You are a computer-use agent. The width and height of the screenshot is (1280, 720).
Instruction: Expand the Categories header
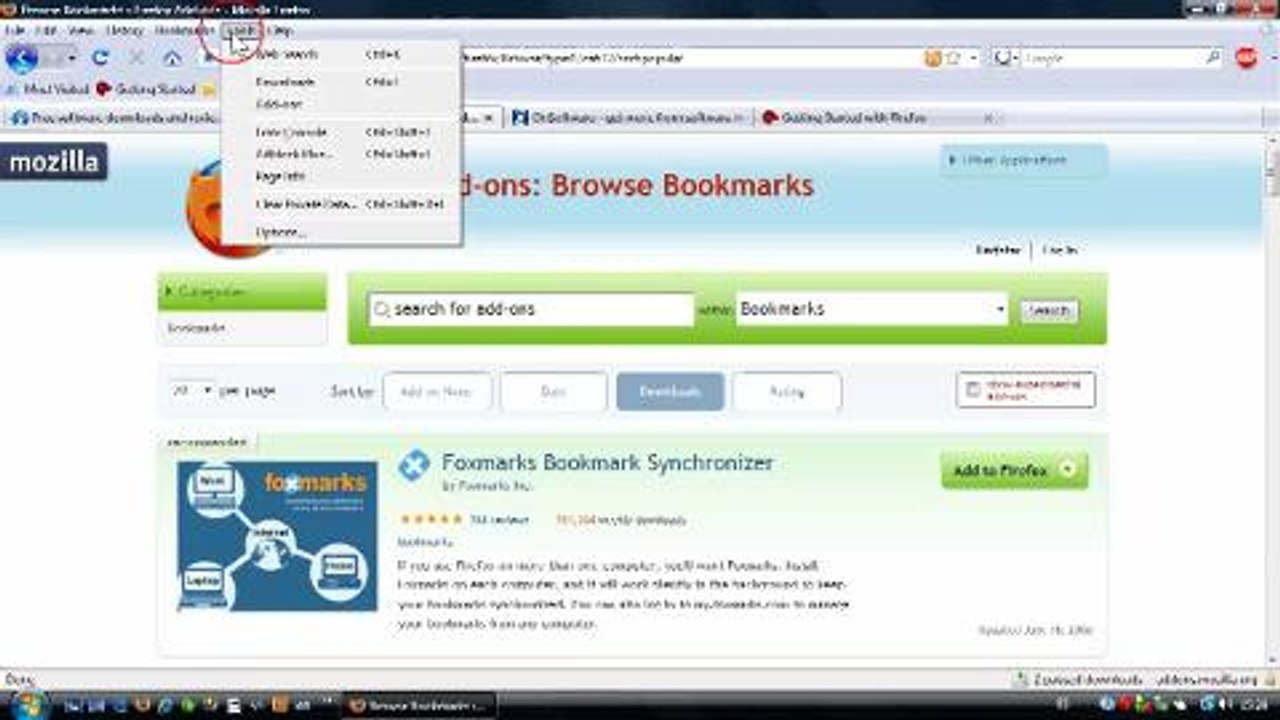click(x=242, y=292)
